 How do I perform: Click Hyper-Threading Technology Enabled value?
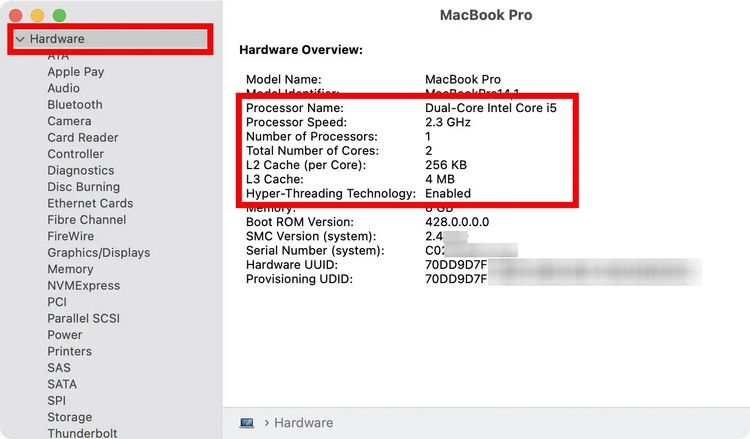coord(448,193)
